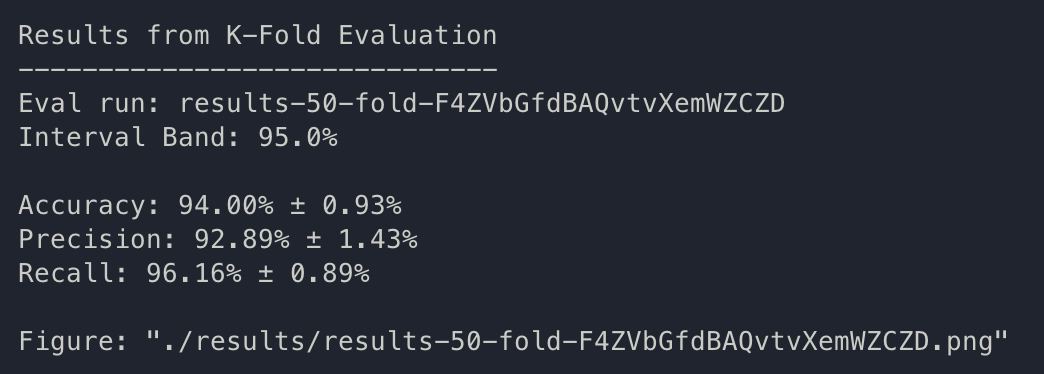The height and width of the screenshot is (374, 1044).
Task: Click the "Accuracy:" label
Action: pyautogui.click(x=91, y=205)
